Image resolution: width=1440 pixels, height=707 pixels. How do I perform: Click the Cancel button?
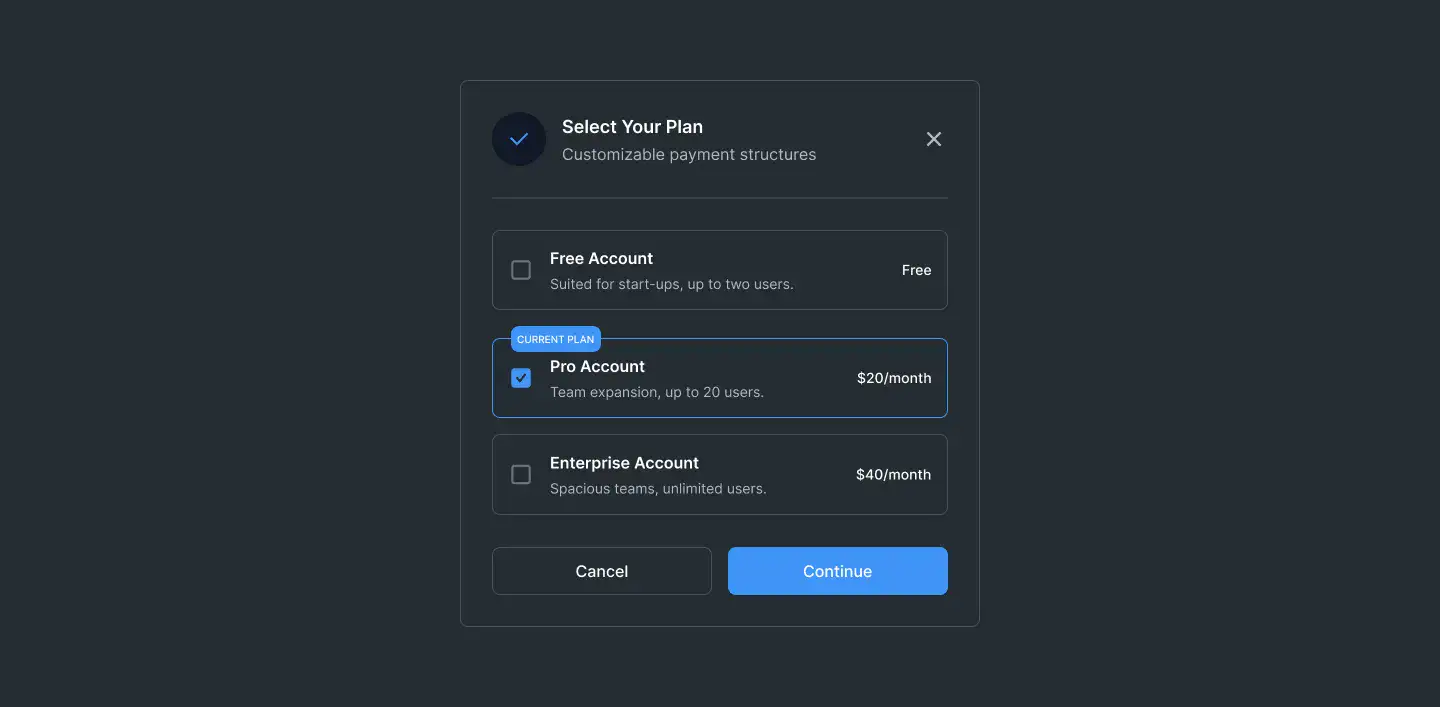click(x=602, y=571)
